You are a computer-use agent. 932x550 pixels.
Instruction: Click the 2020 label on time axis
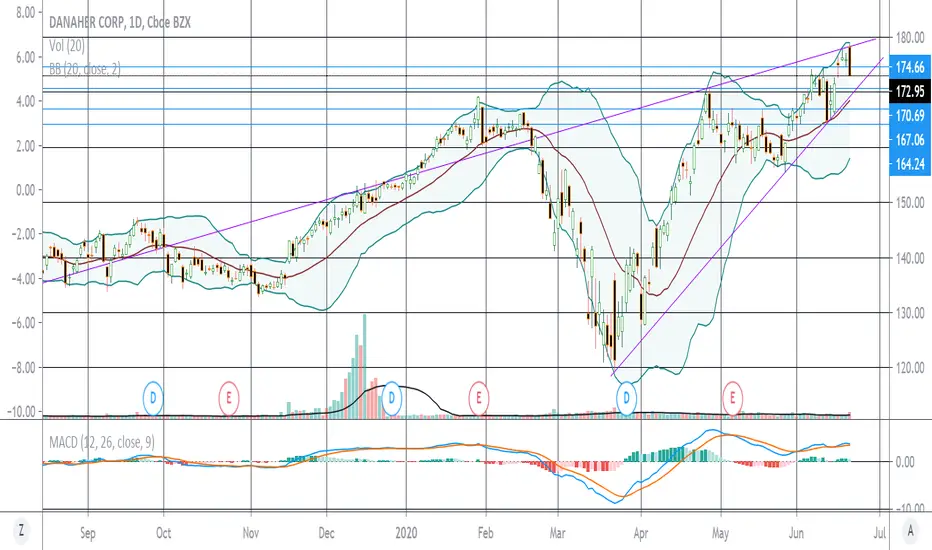point(407,533)
